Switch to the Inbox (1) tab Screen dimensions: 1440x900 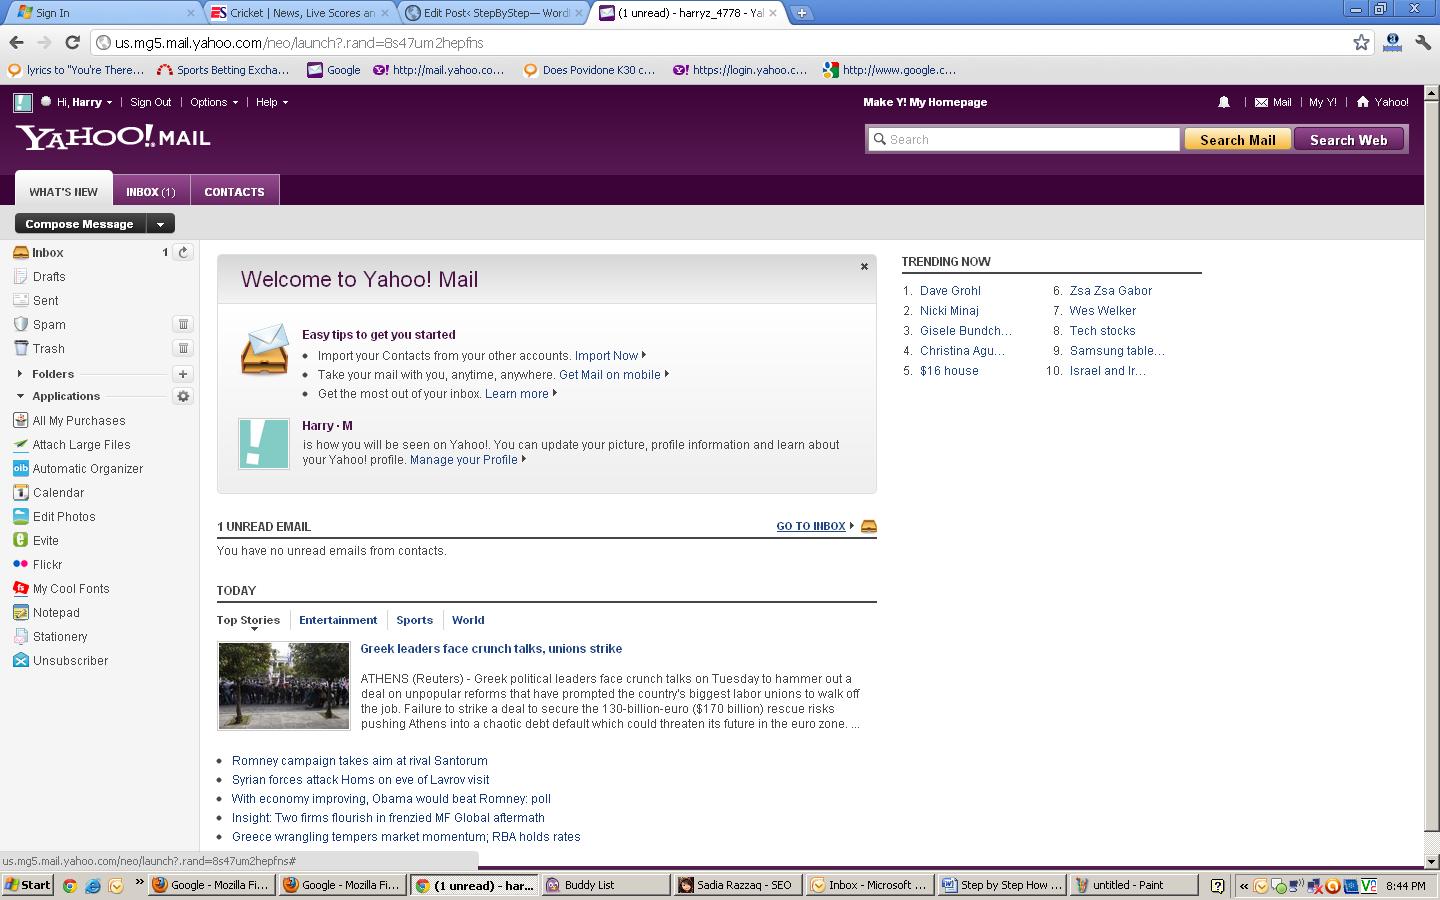click(x=150, y=191)
